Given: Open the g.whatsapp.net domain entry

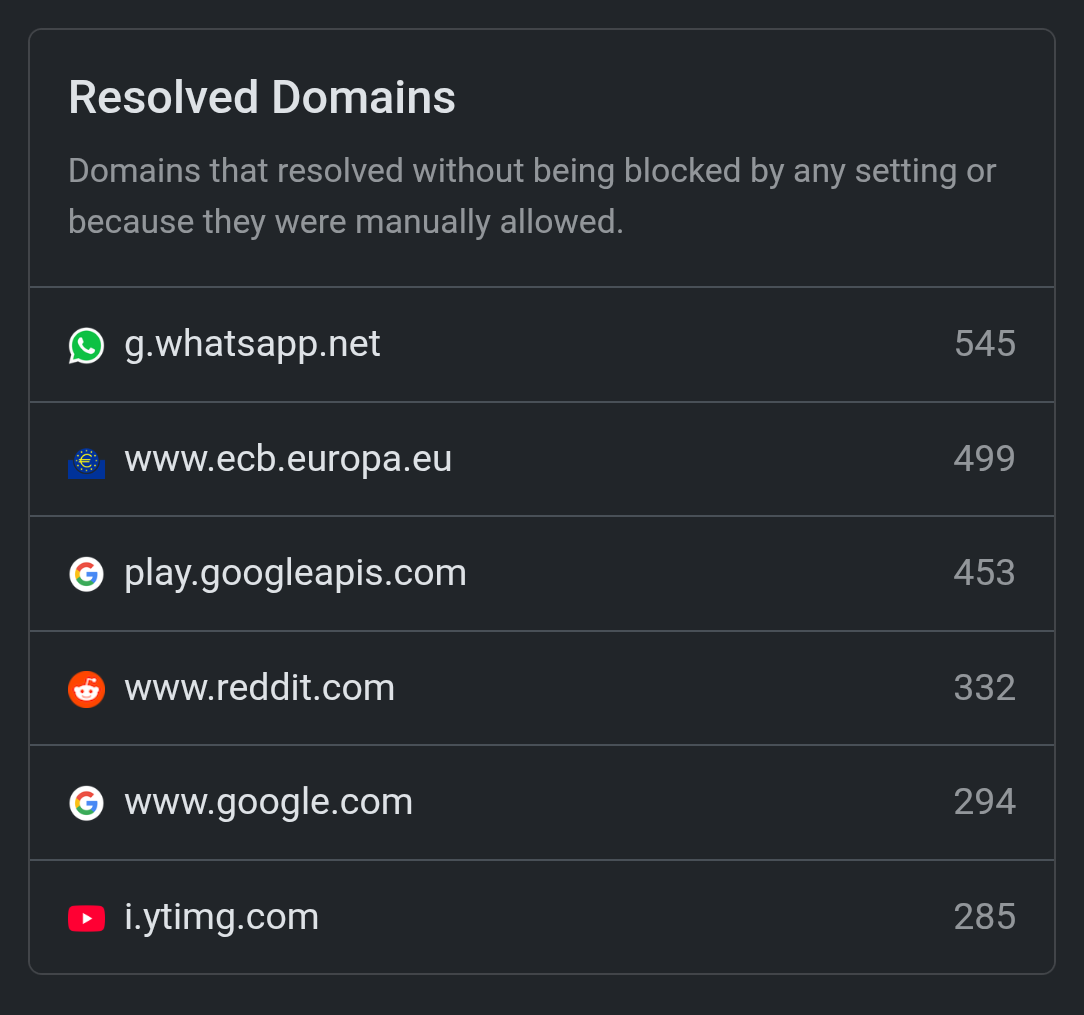Looking at the screenshot, I should click(x=252, y=344).
